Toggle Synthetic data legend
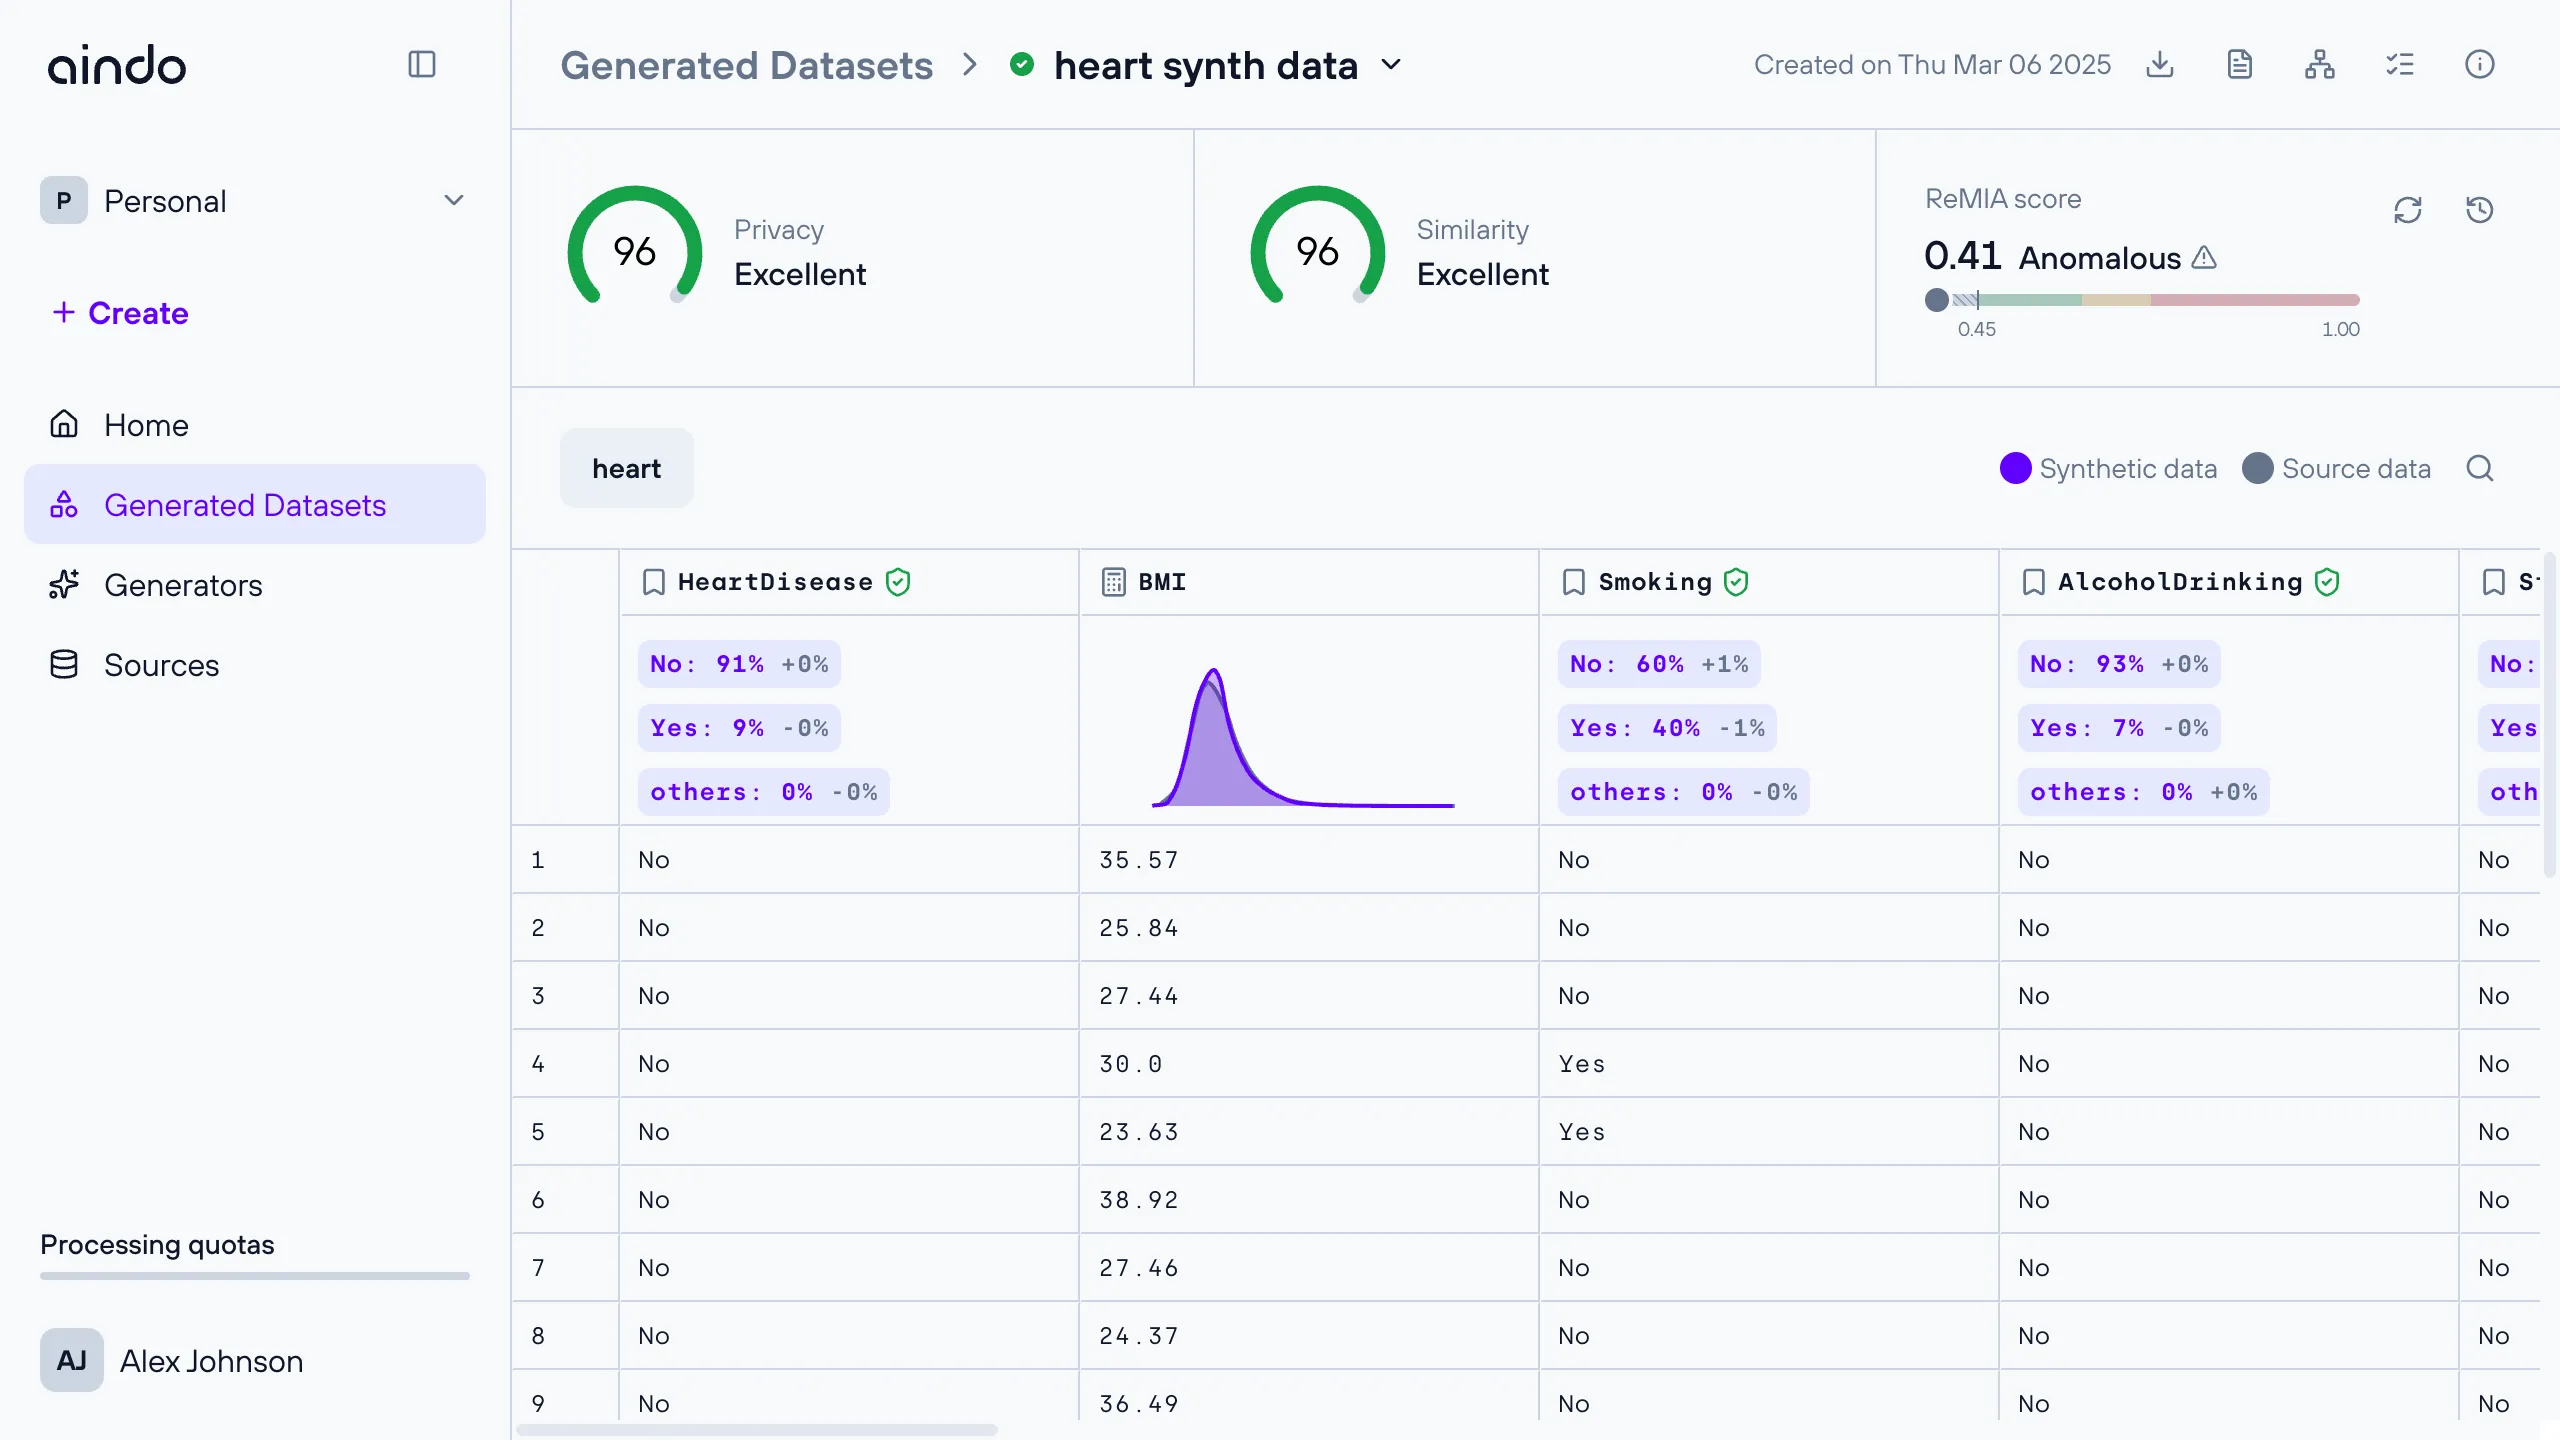The width and height of the screenshot is (2560, 1440). [x=2109, y=468]
